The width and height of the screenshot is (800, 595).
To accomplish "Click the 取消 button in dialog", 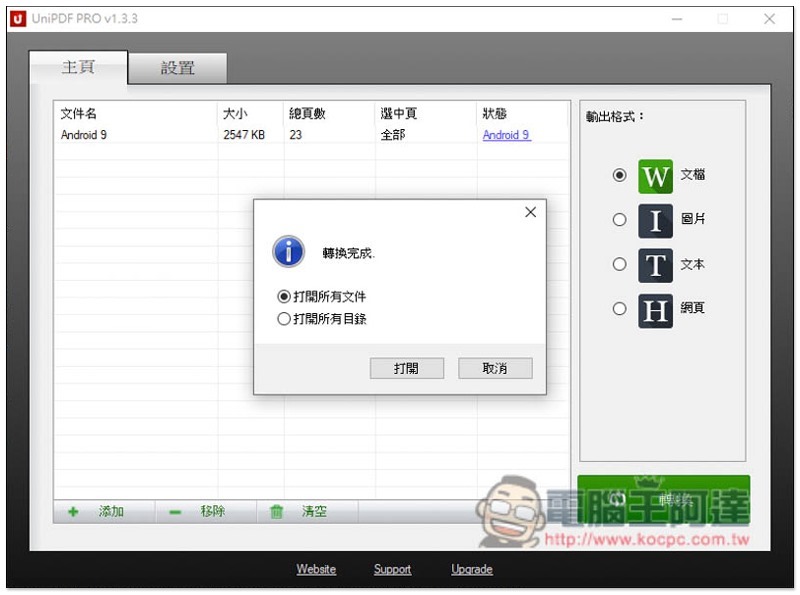I will pos(495,368).
